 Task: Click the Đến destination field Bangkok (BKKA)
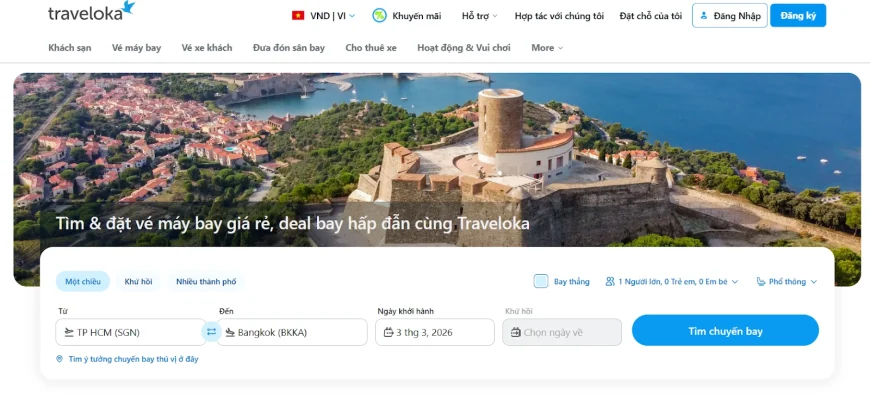pos(292,332)
